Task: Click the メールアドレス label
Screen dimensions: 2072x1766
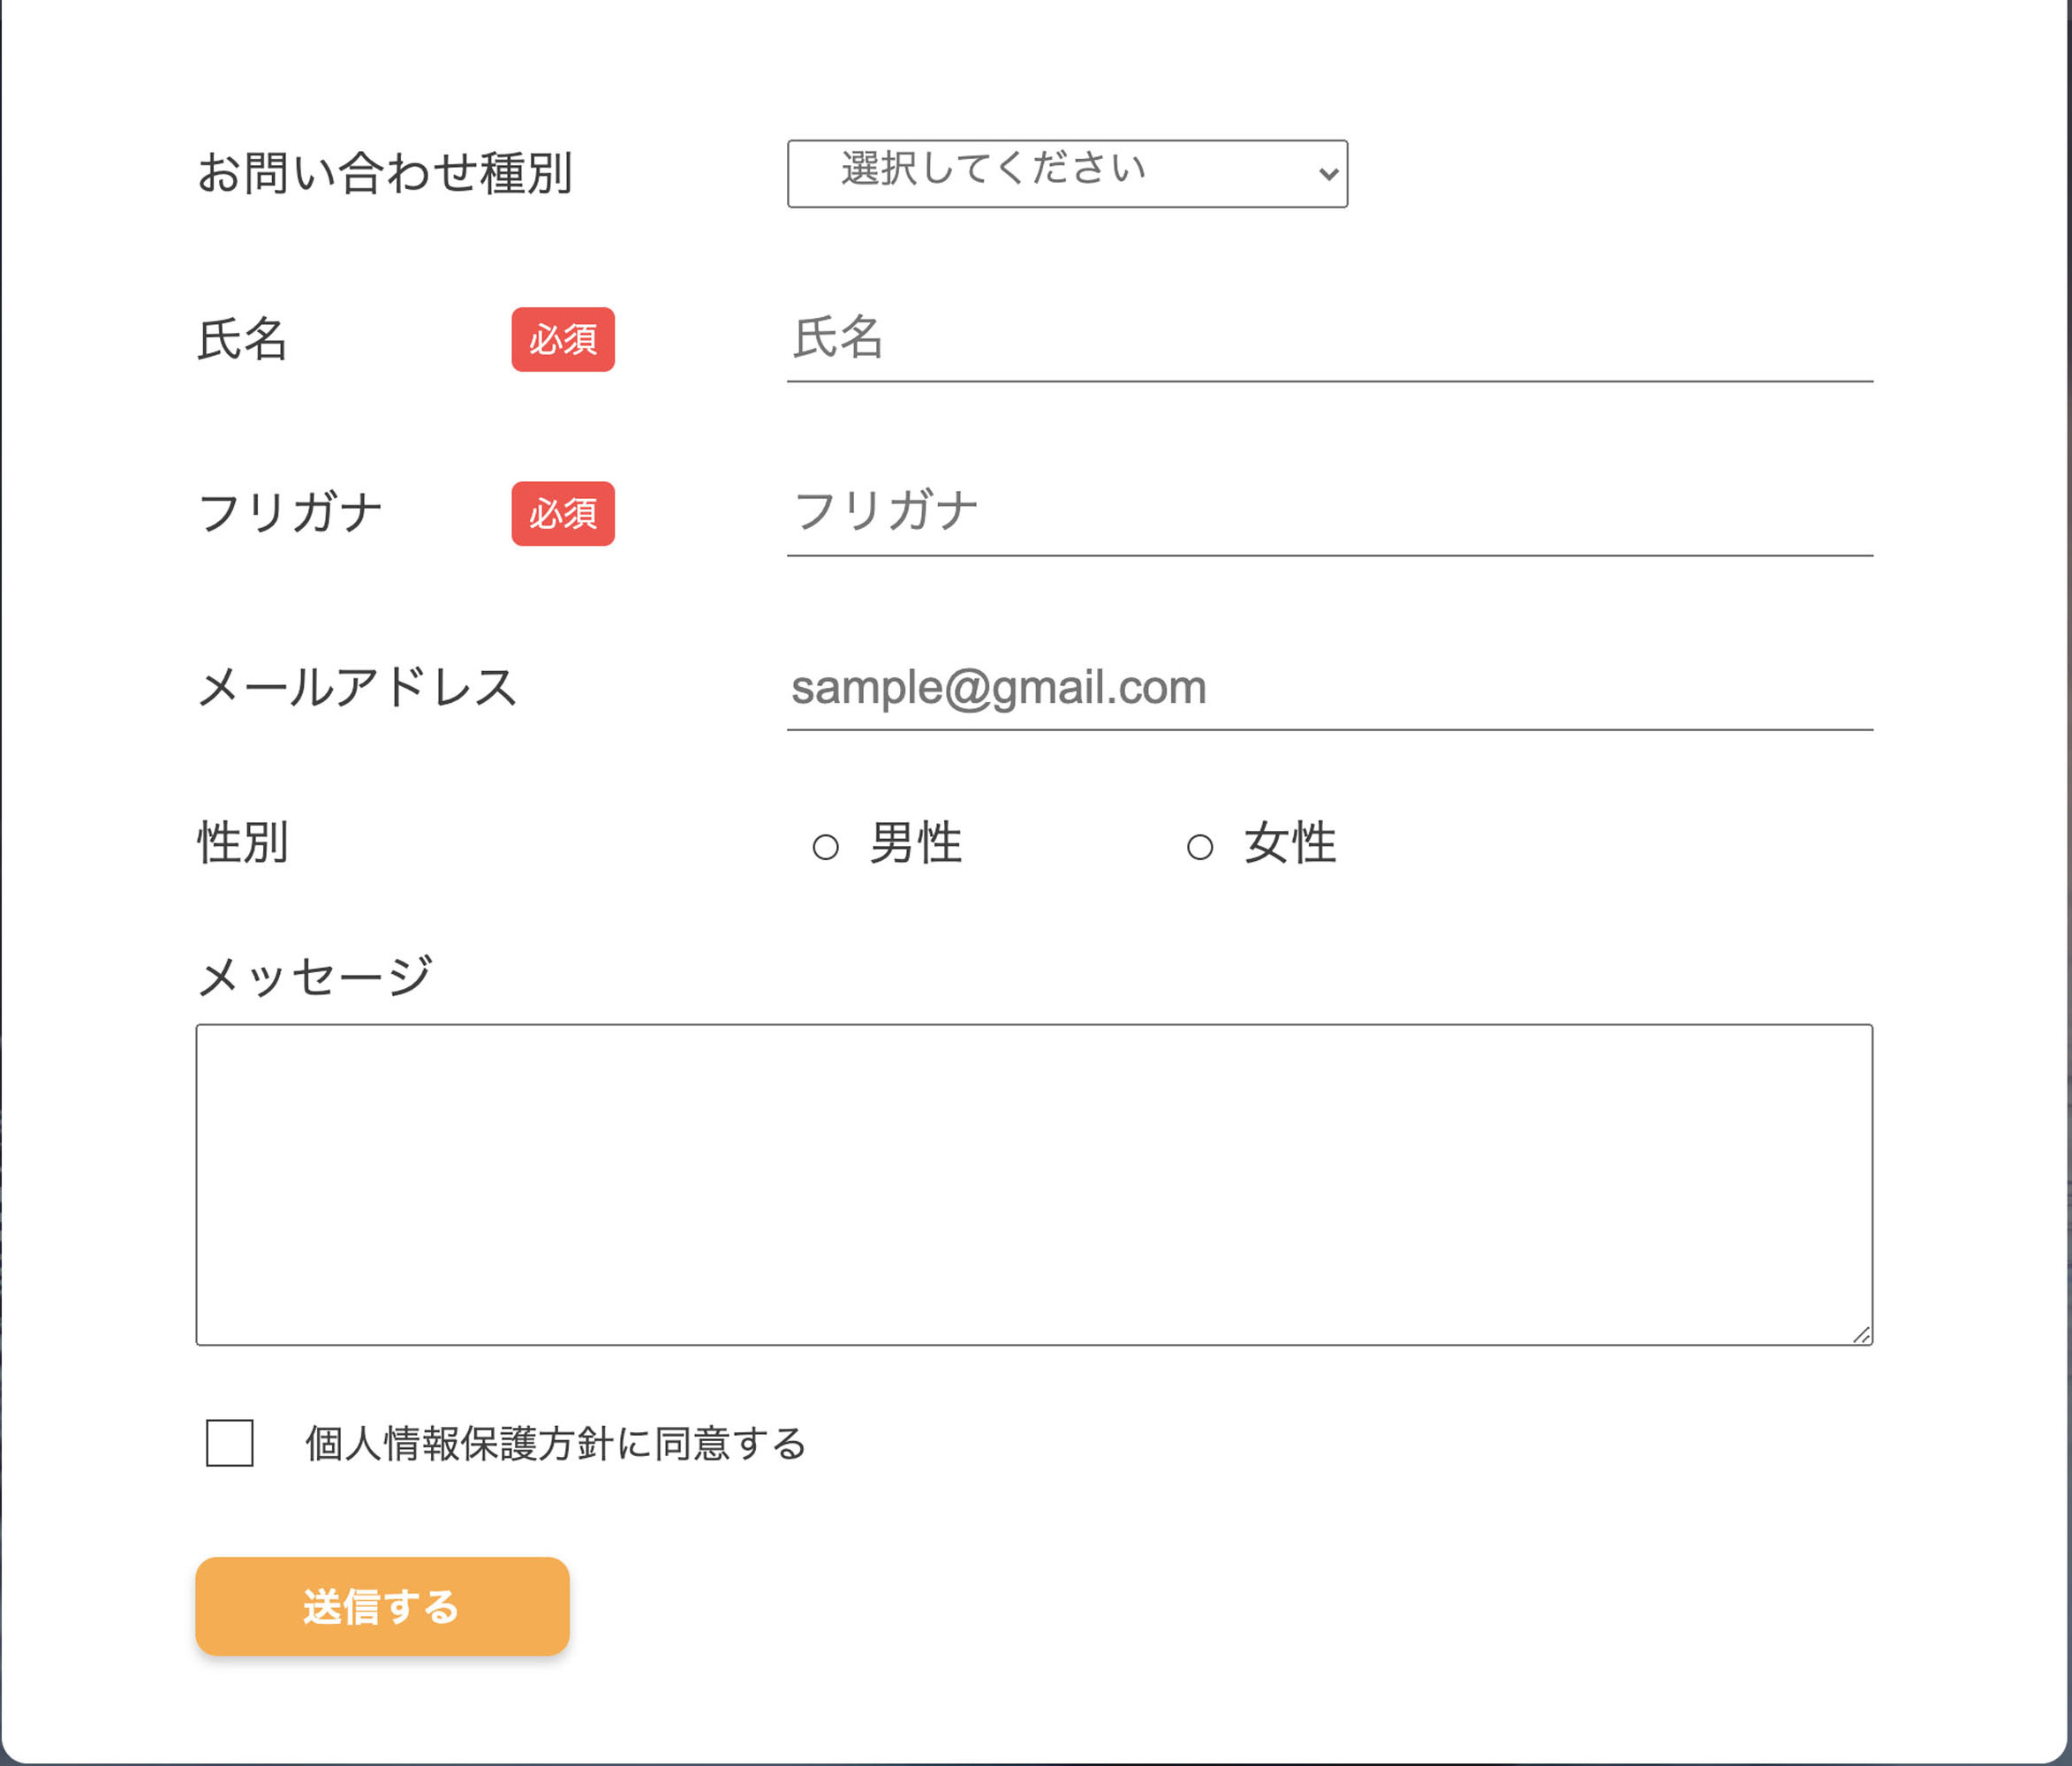Action: coord(357,688)
